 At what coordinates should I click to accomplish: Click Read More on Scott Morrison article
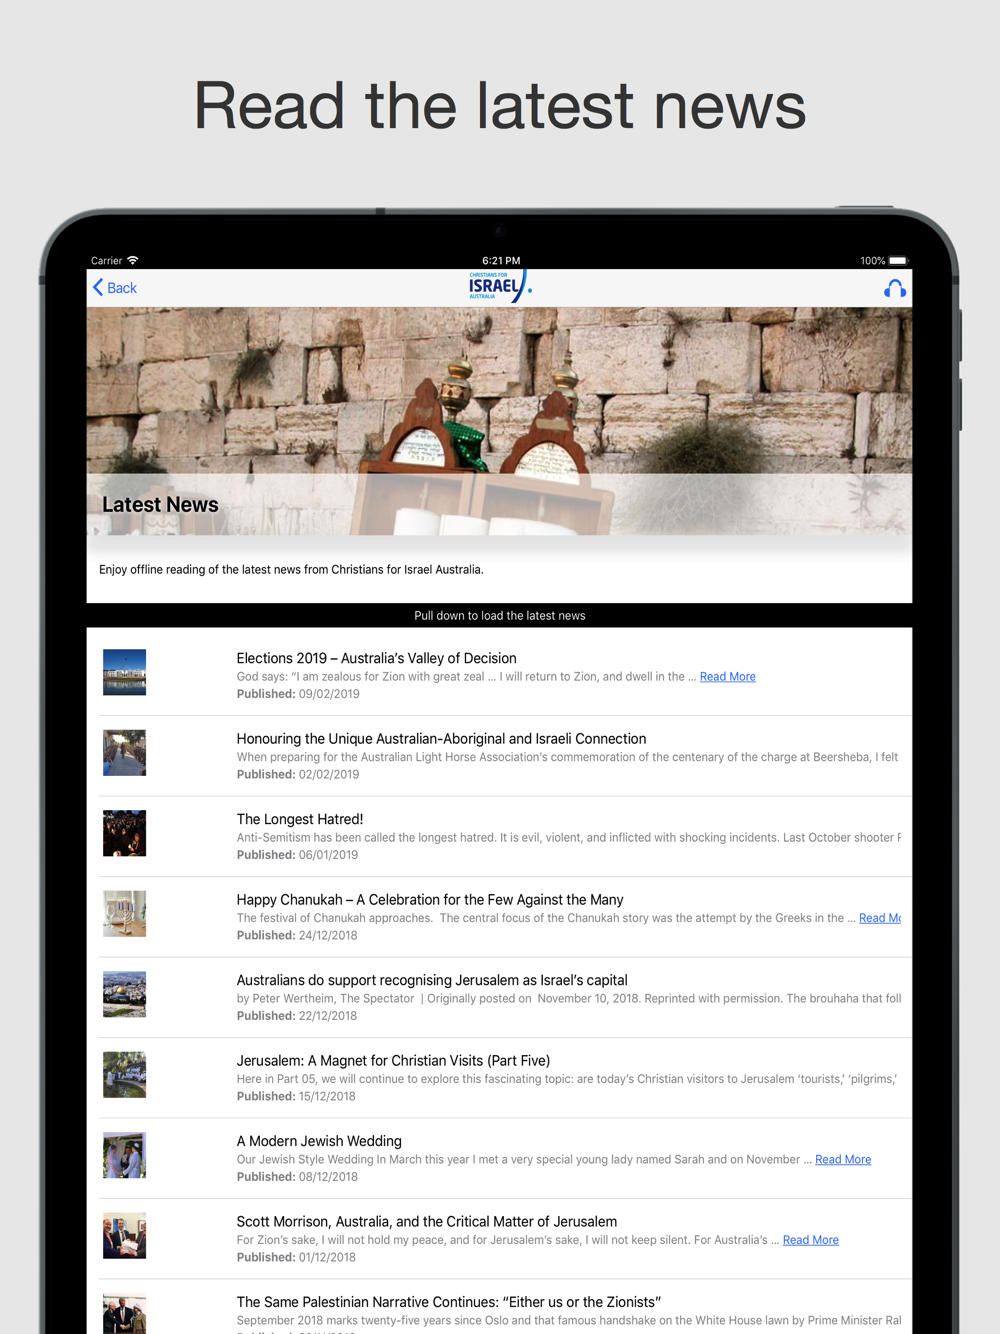pos(810,1240)
